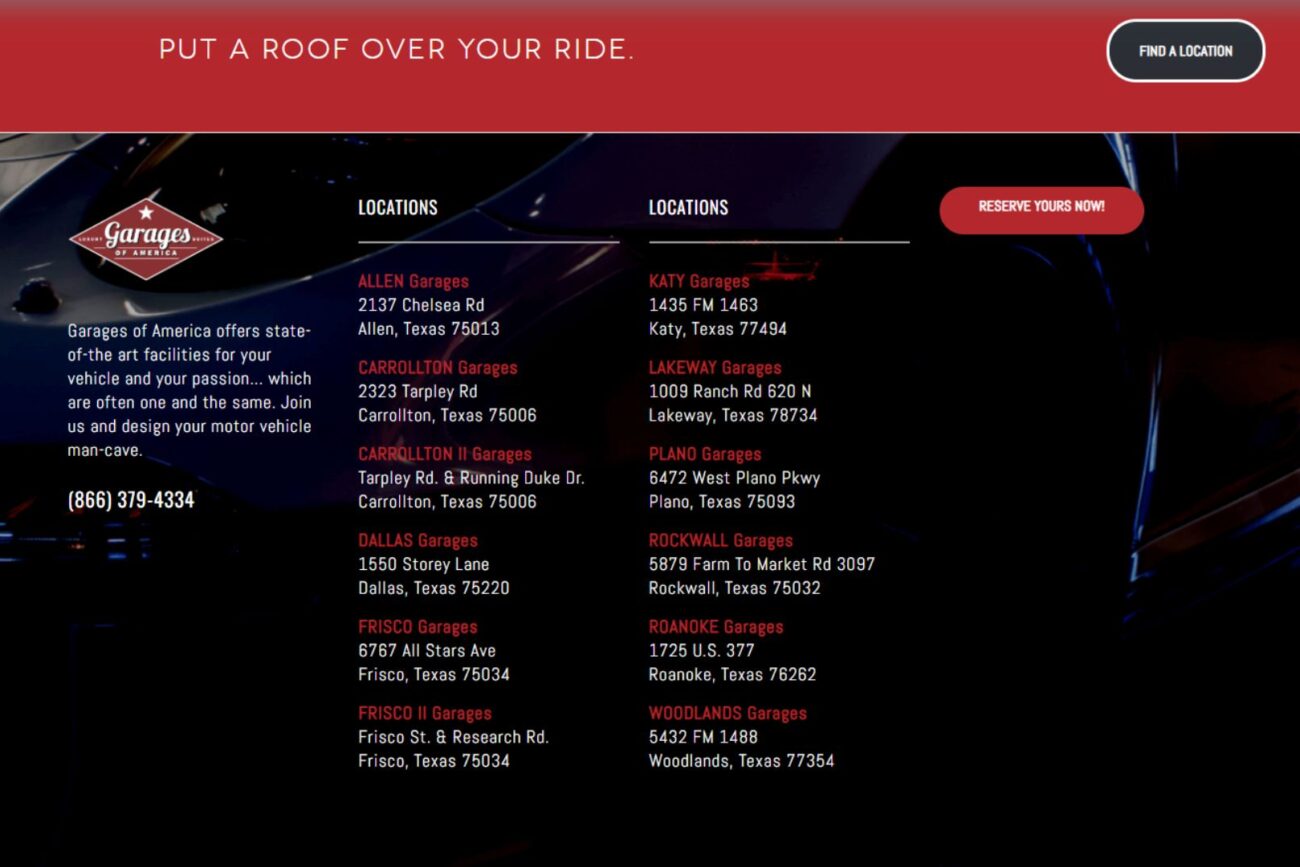Screen dimensions: 1300x867
Task: Open the KATY Garages link
Action: pos(698,282)
